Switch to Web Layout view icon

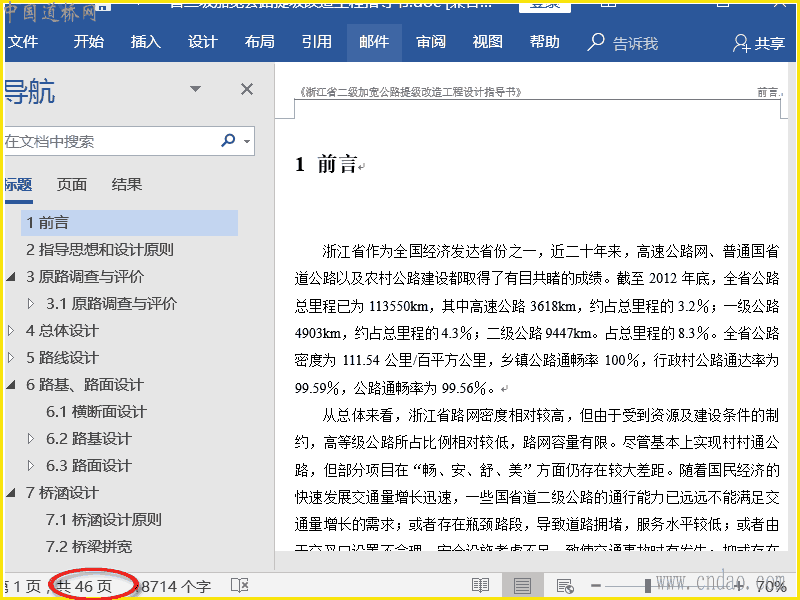click(565, 586)
